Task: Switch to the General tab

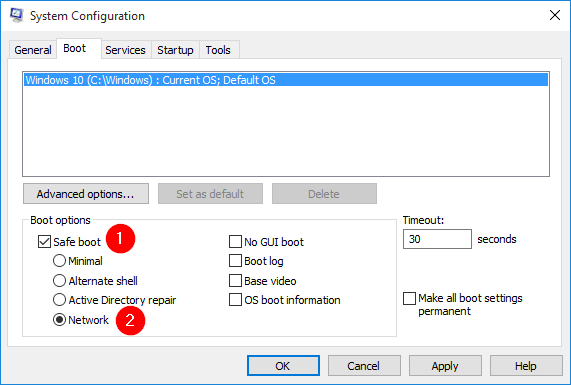Action: [x=32, y=50]
